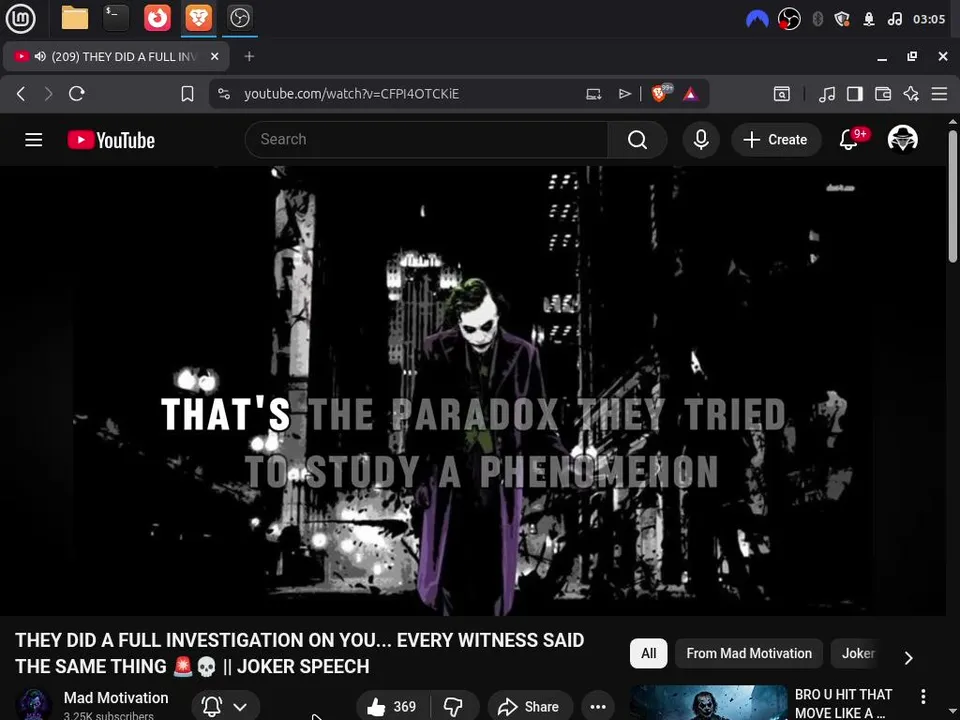
Task: Open the BRO U HIT THAT MOVE video thumbnail
Action: coord(709,703)
